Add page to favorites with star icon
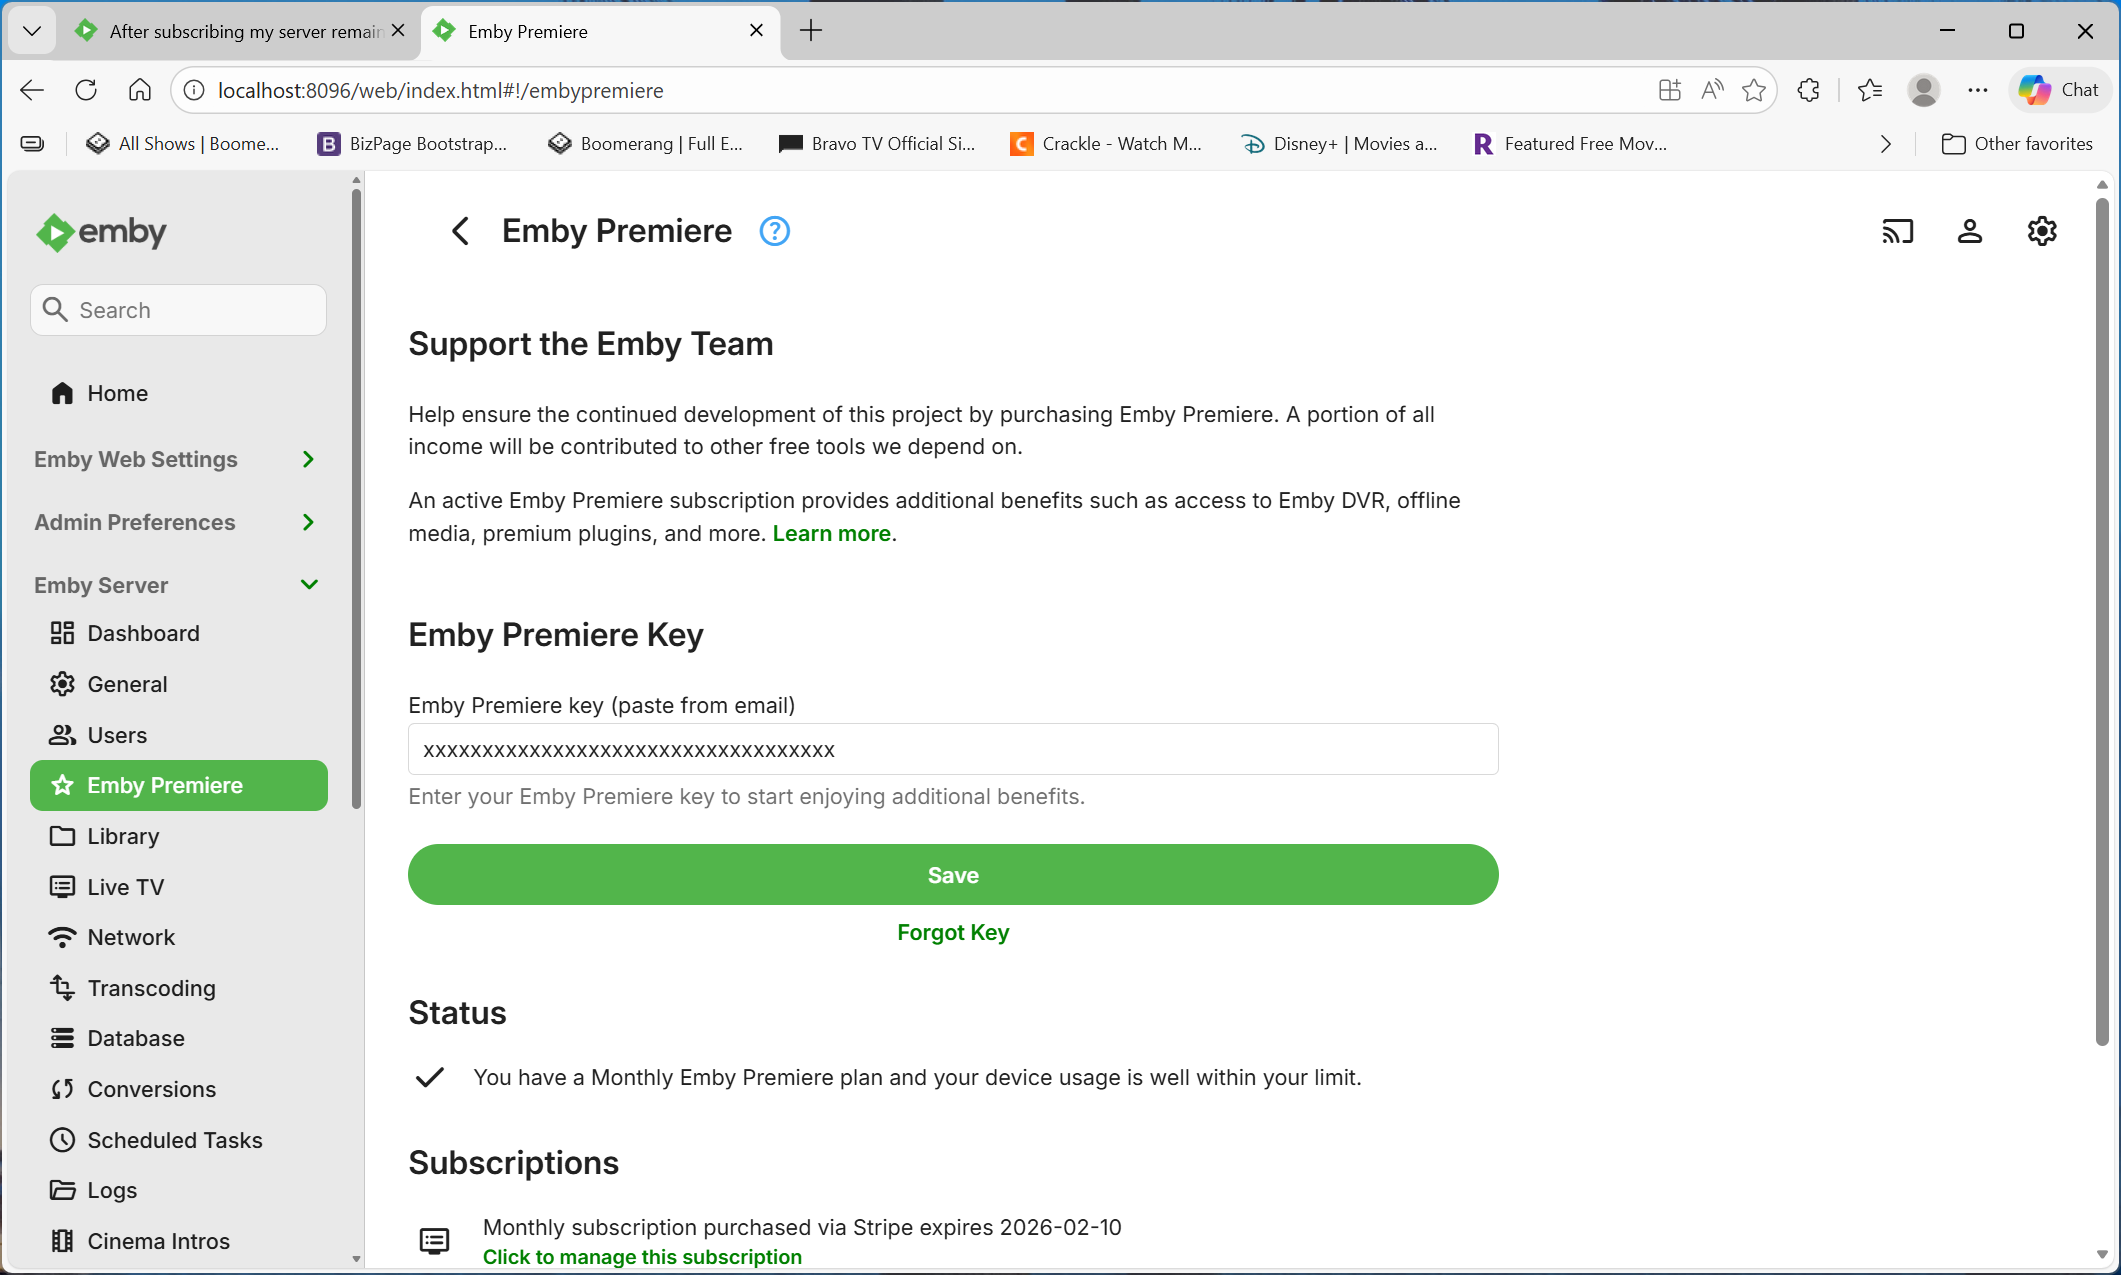 [x=1753, y=90]
